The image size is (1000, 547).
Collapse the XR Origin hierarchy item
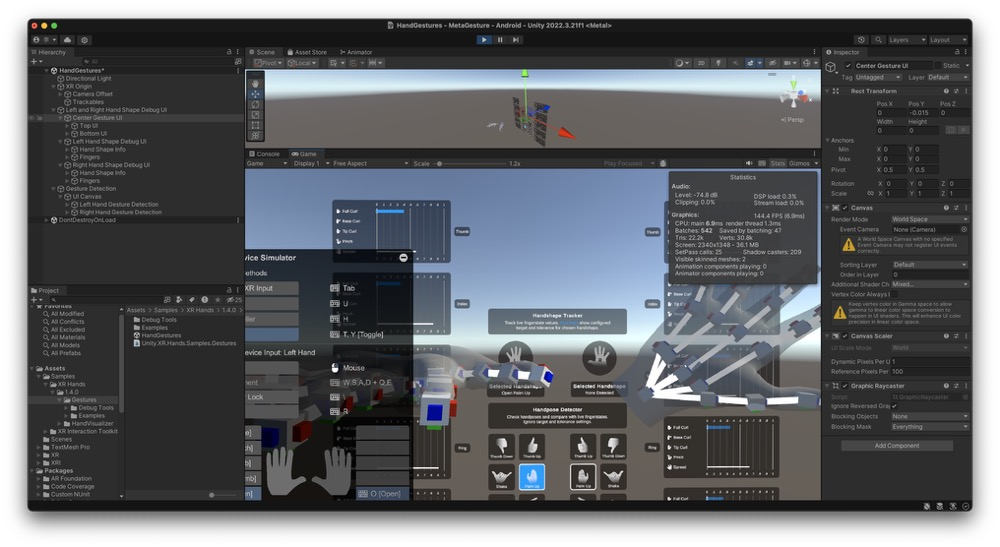(x=54, y=87)
